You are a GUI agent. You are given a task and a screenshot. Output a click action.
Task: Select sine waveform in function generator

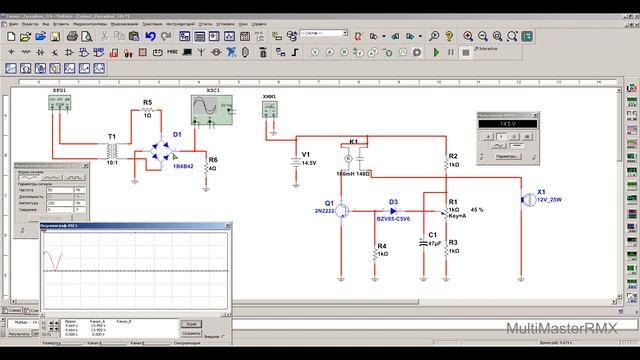[x=29, y=178]
